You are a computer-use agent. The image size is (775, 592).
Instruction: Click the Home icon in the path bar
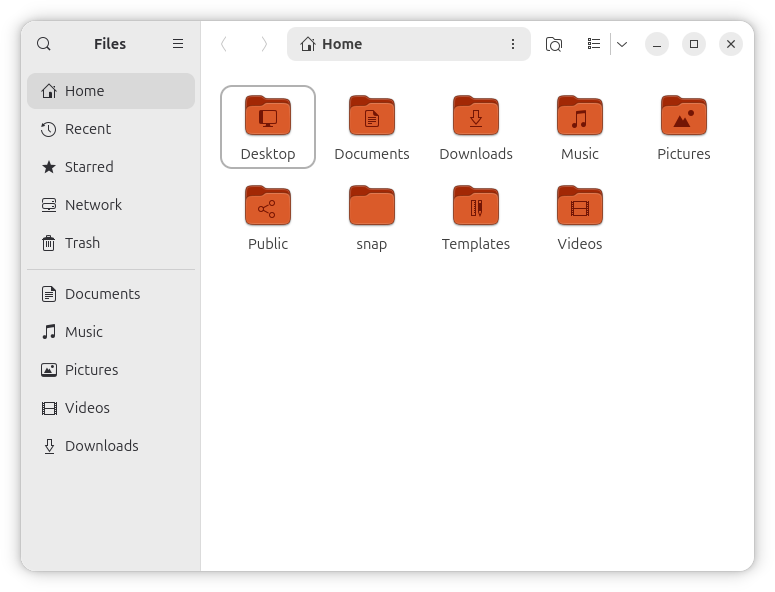(x=308, y=44)
